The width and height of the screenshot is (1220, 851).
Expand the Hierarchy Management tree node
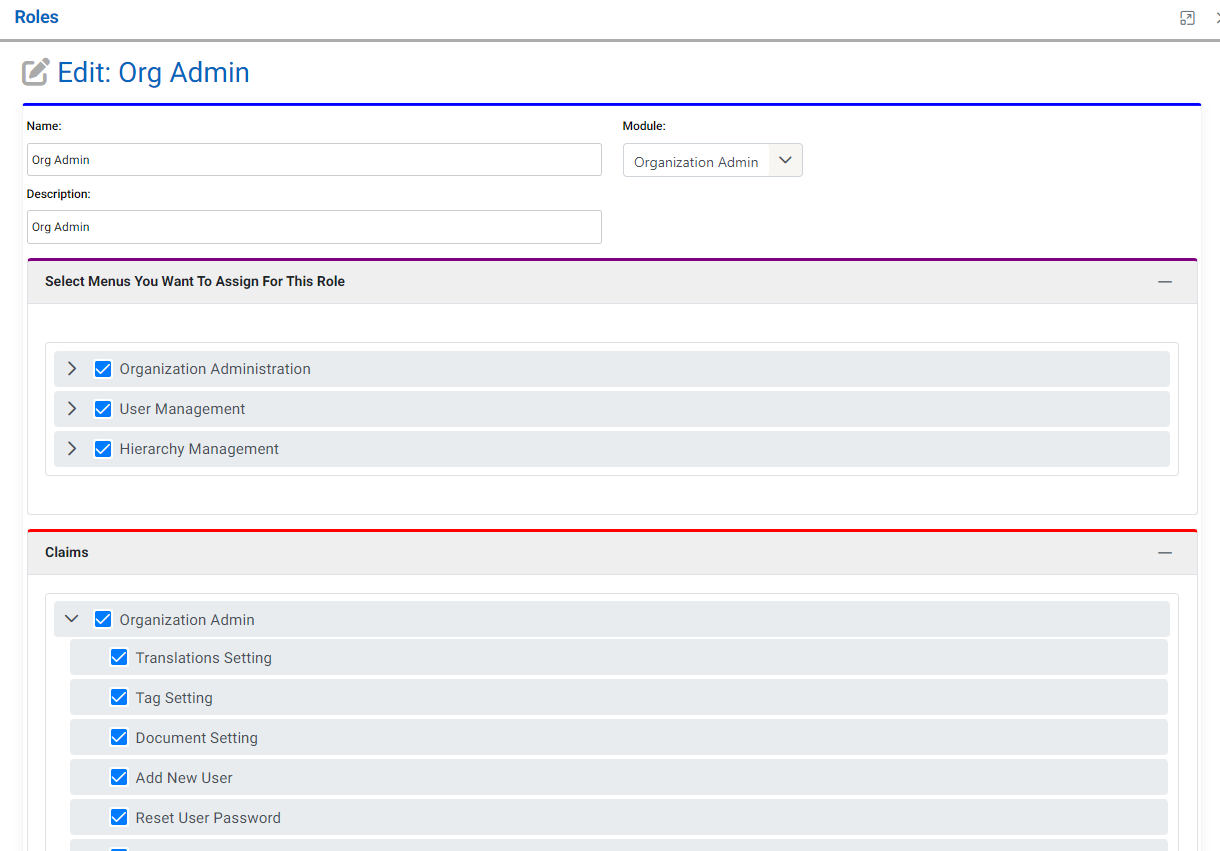pos(71,449)
